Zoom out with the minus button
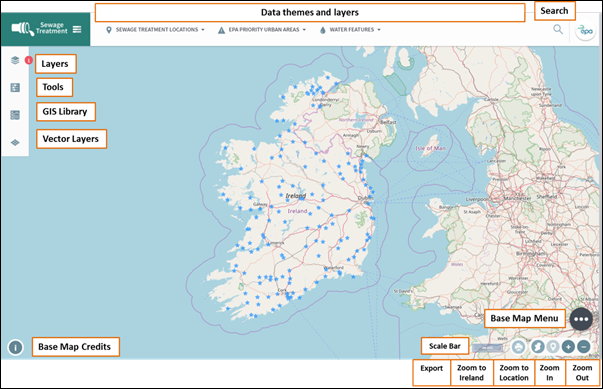603x389 pixels. [x=583, y=347]
